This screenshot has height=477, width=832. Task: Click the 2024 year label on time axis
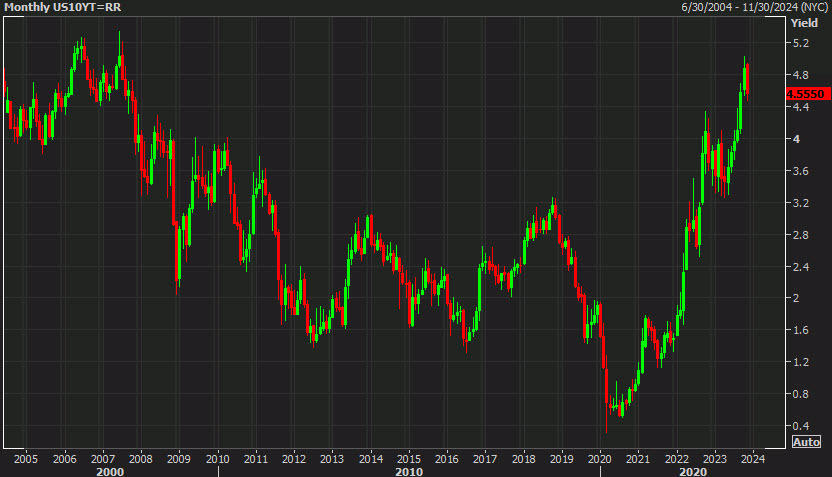click(x=753, y=459)
